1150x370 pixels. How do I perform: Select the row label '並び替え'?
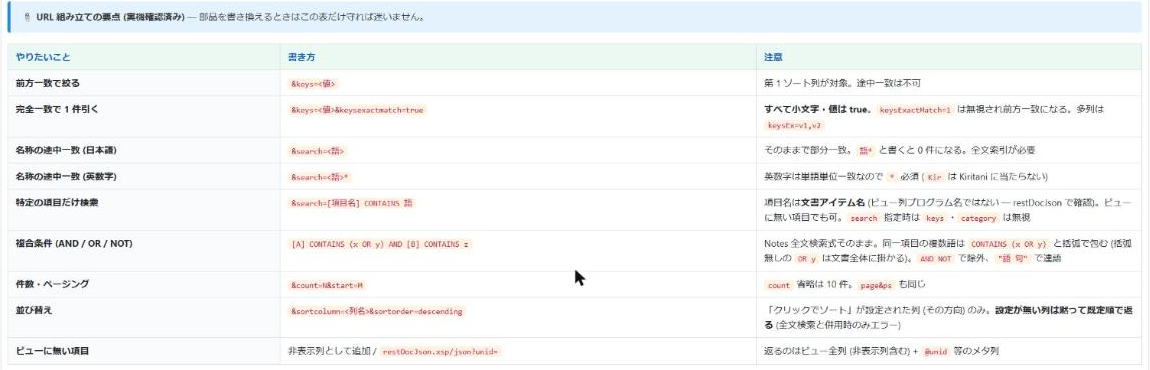point(34,311)
